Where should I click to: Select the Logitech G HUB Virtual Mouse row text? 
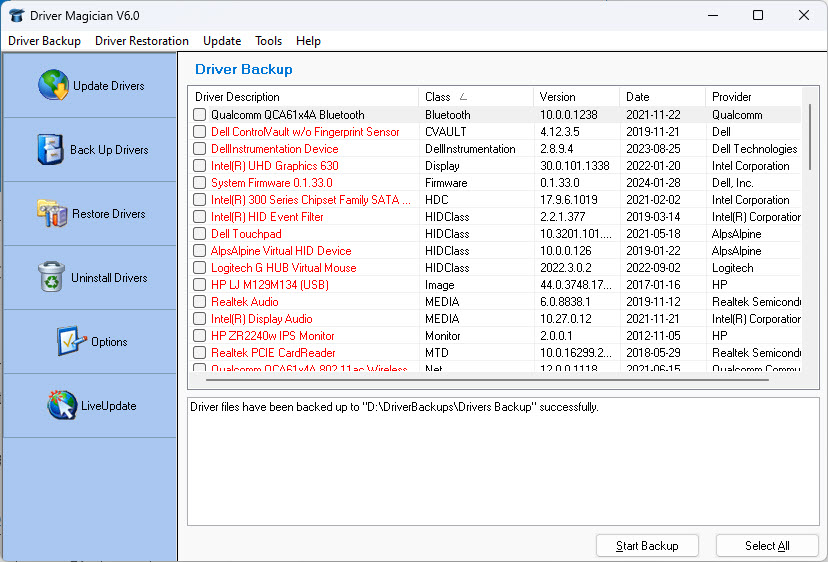point(284,268)
